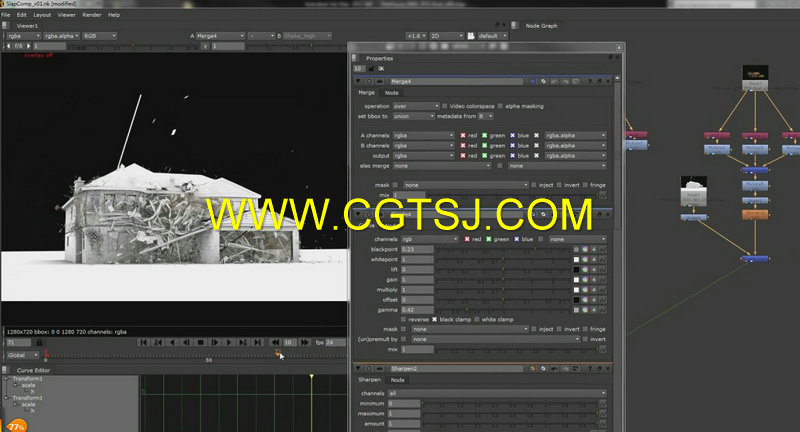The height and width of the screenshot is (432, 800).
Task: Collapse Merge4 properties panel arrow
Action: 358,82
